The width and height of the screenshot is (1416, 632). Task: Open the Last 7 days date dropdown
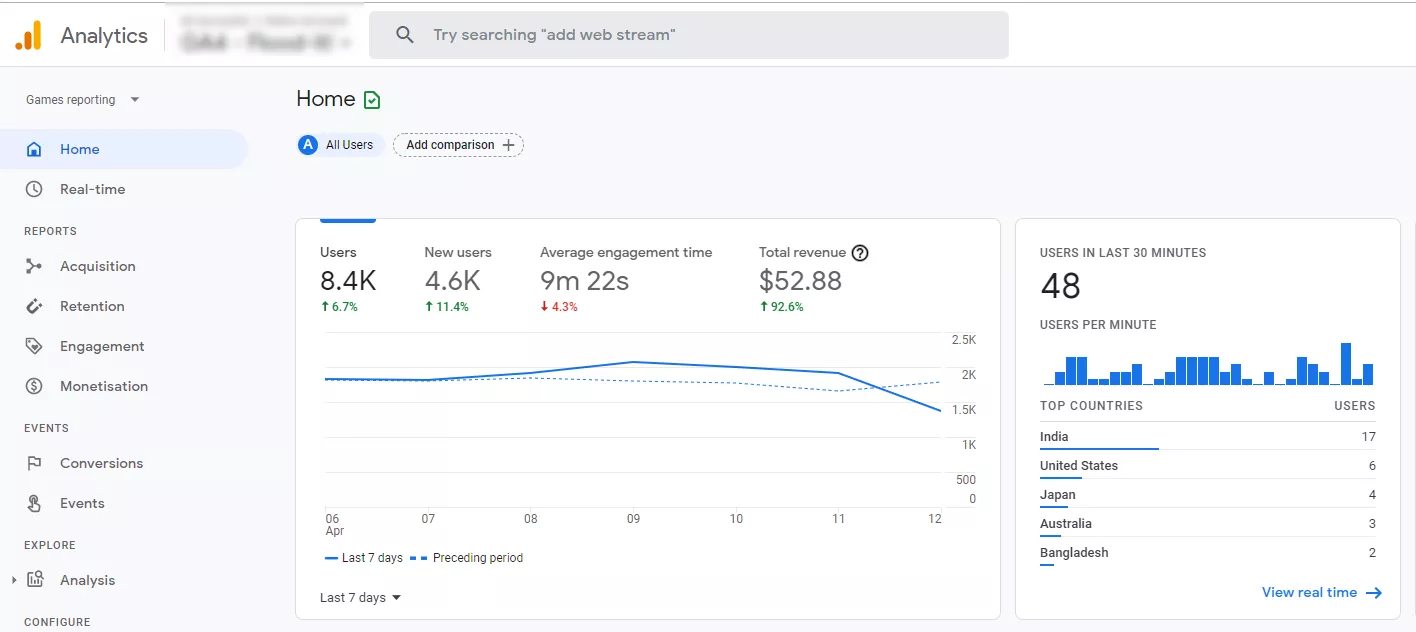[360, 598]
